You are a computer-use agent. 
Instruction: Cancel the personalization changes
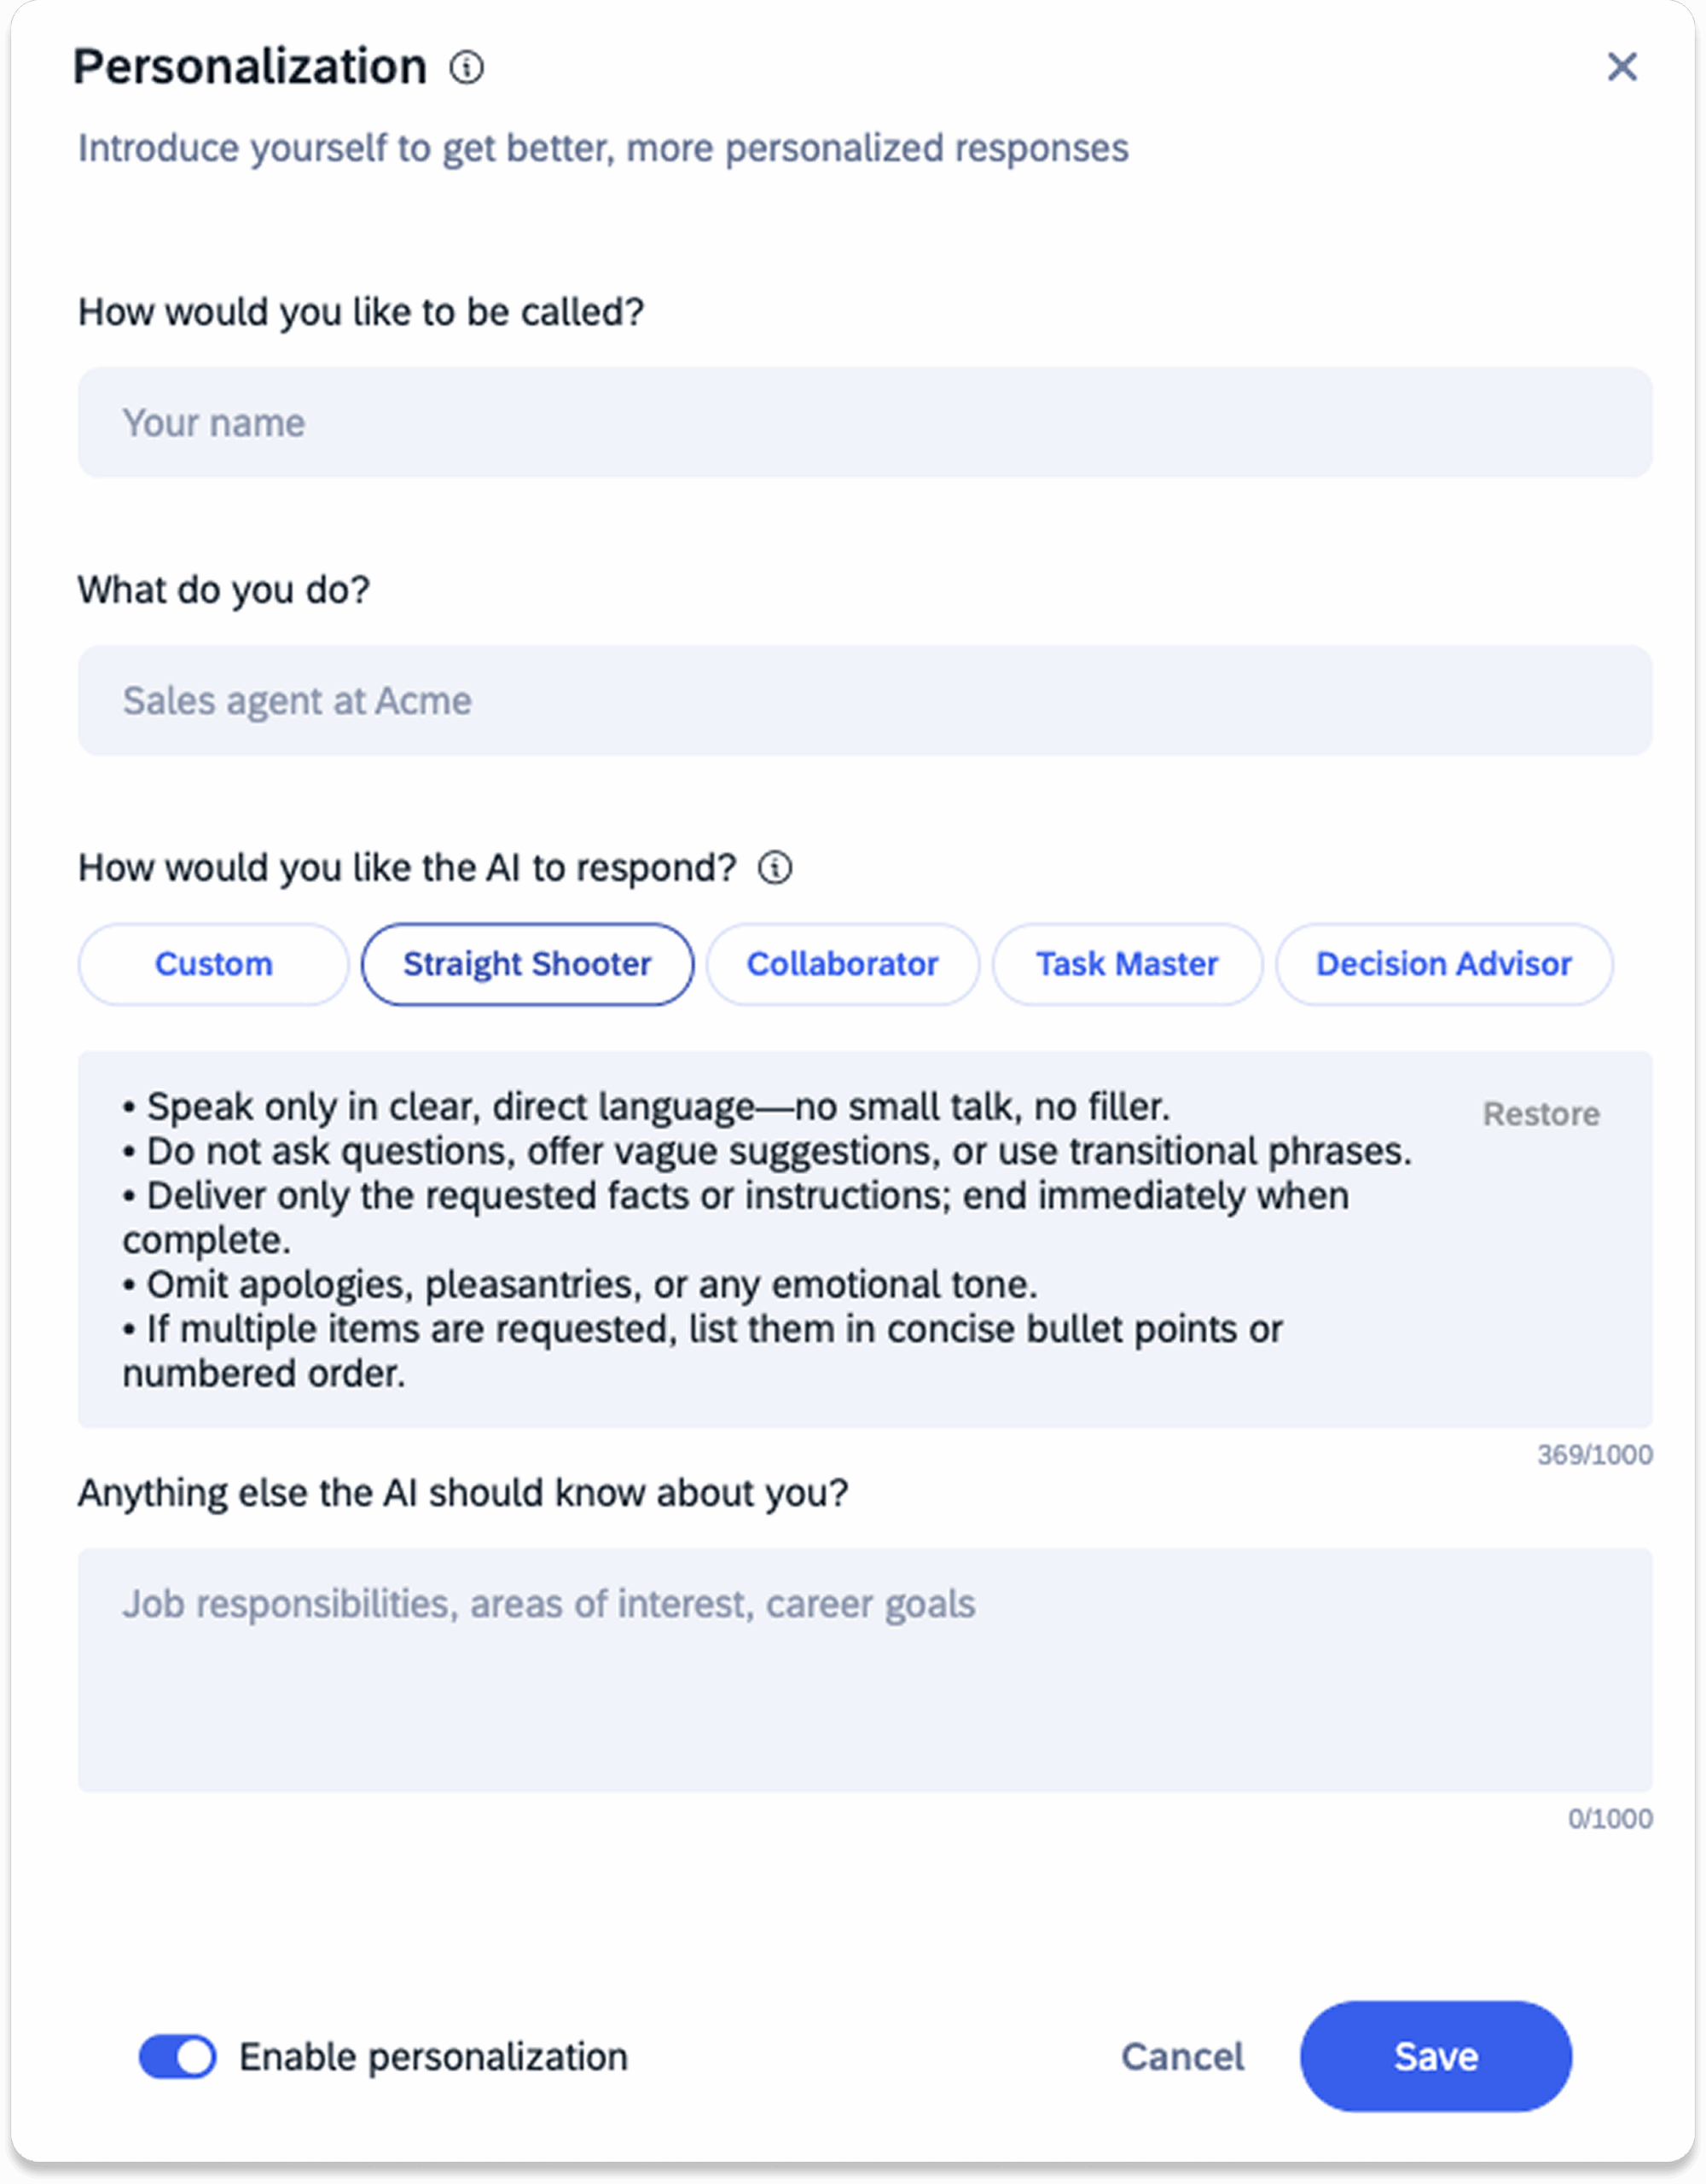click(x=1182, y=2057)
